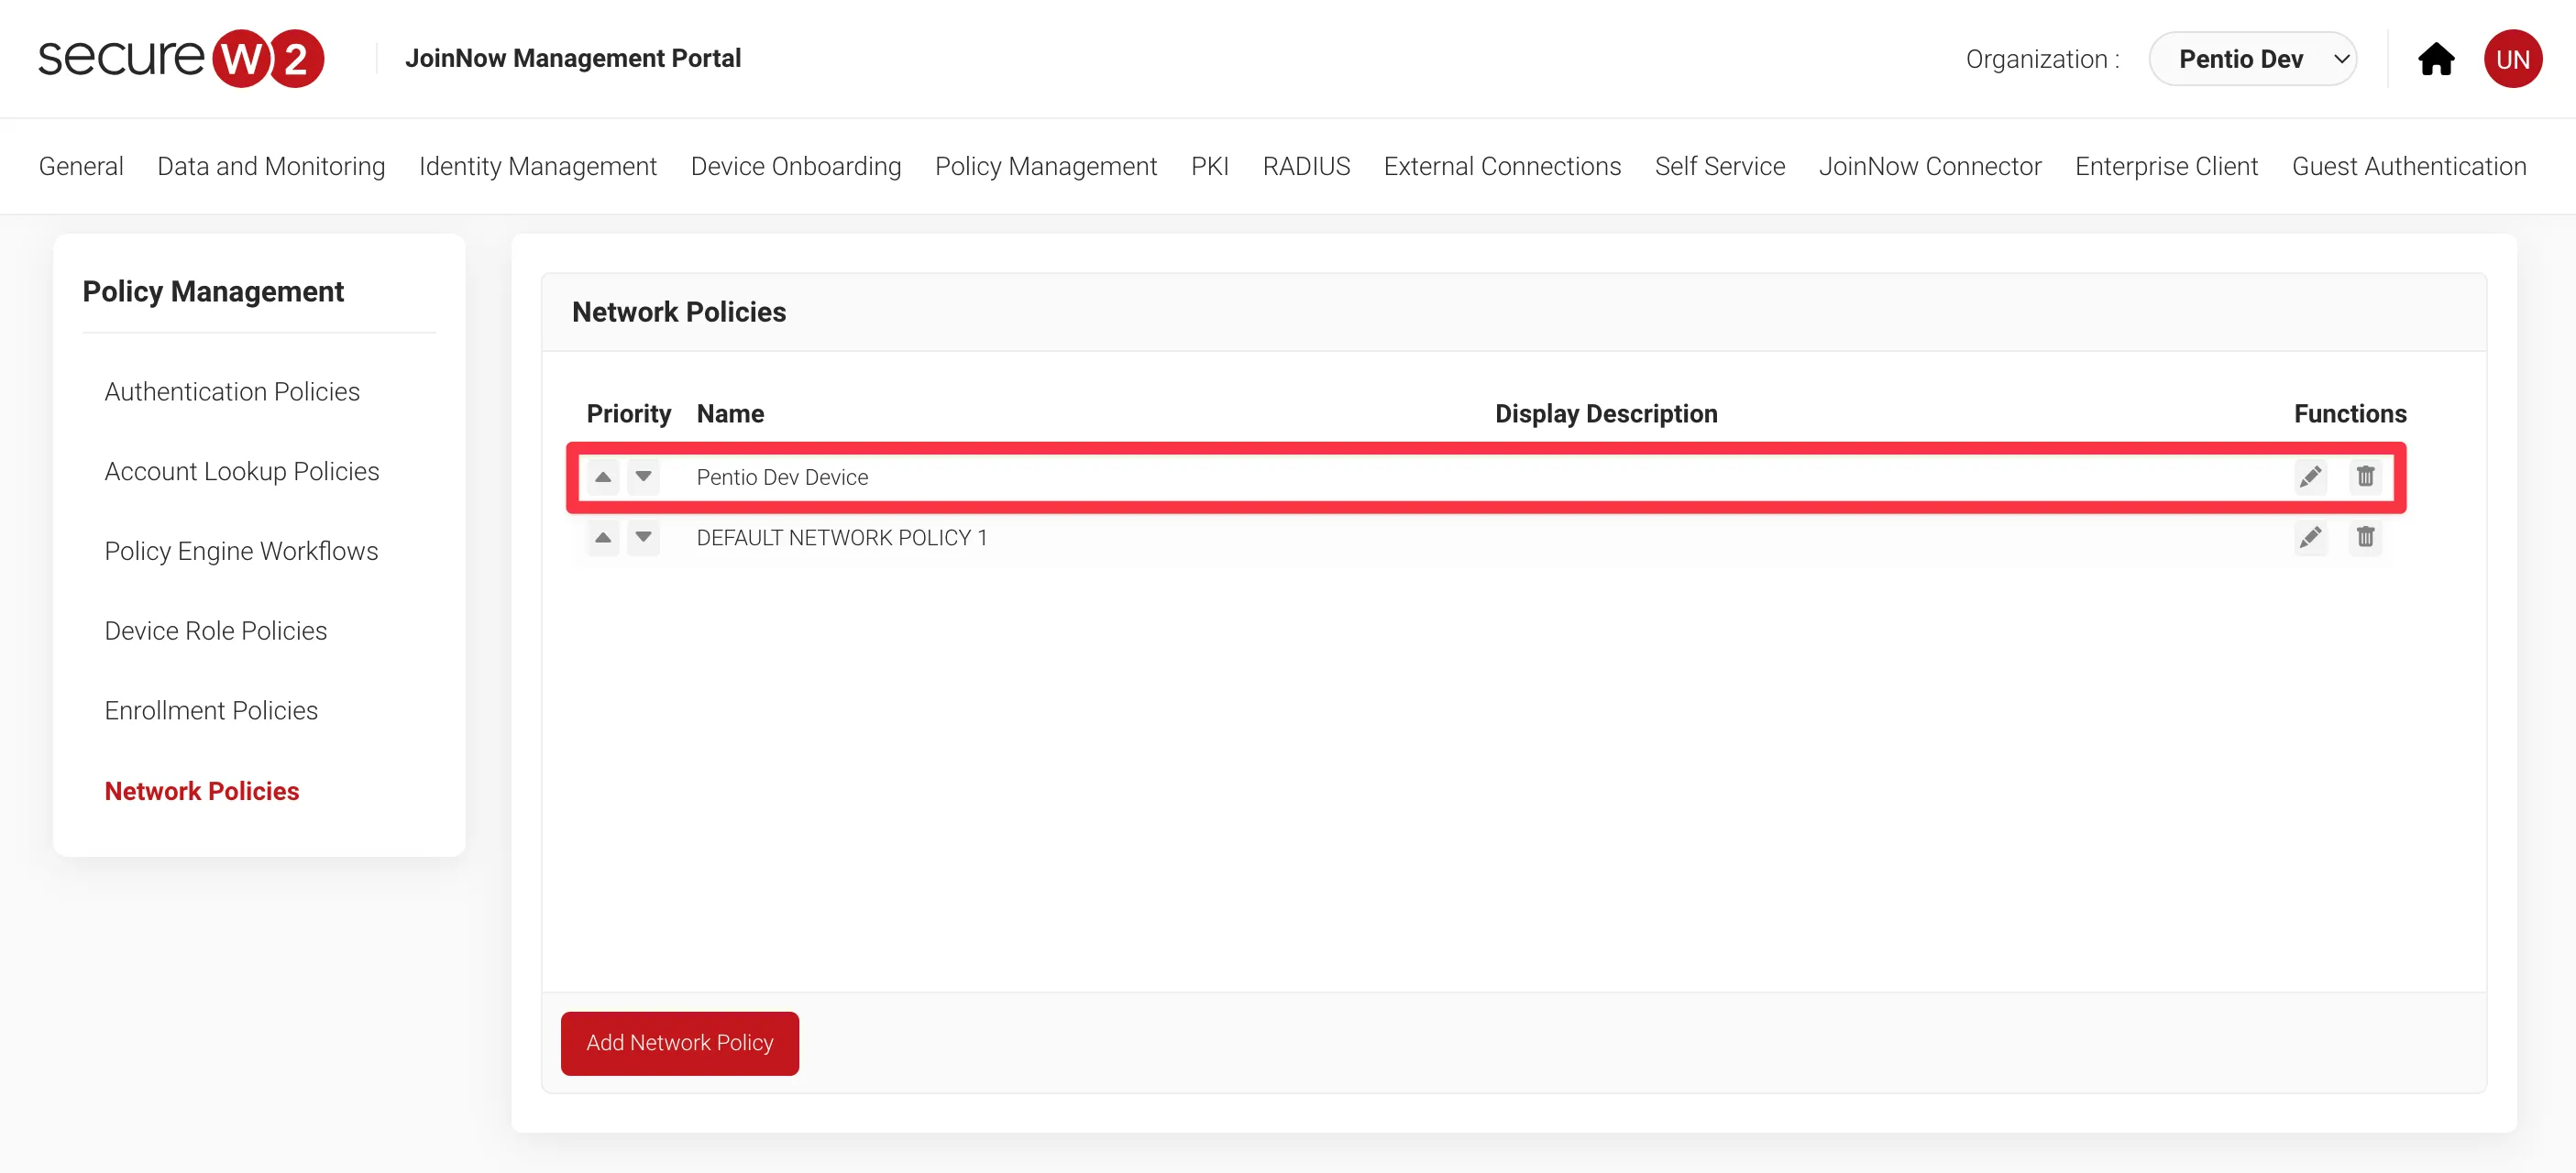Click the Priority column header

(x=629, y=414)
